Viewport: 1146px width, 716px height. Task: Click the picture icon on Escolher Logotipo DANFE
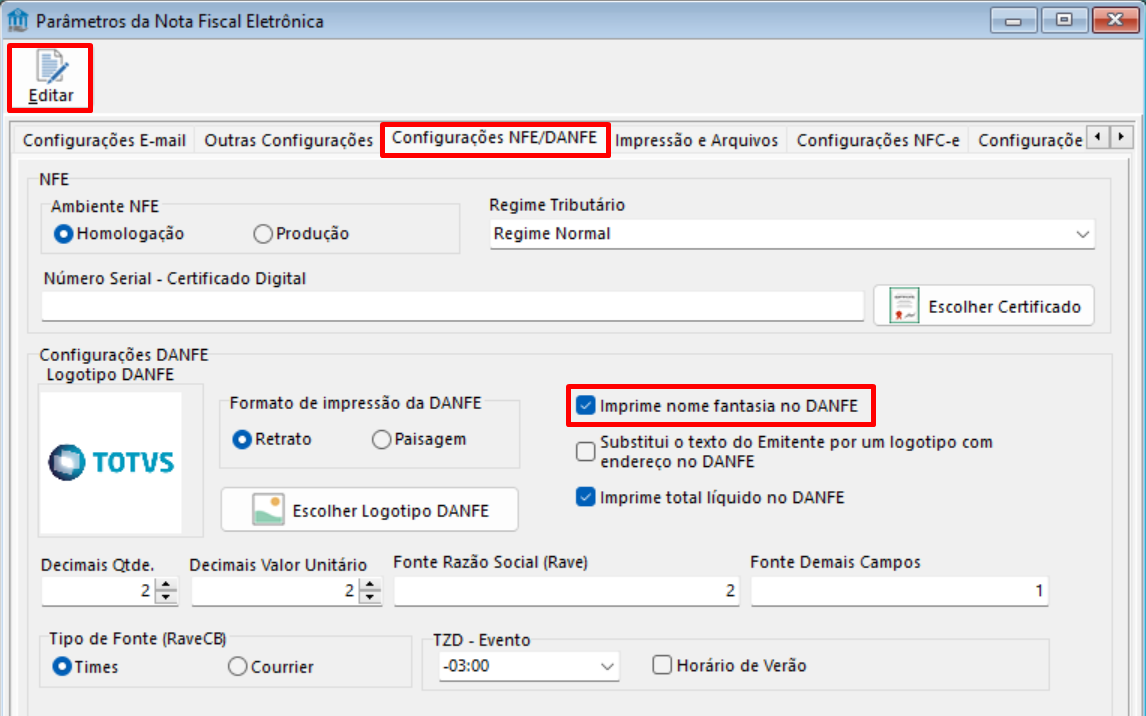click(x=268, y=509)
